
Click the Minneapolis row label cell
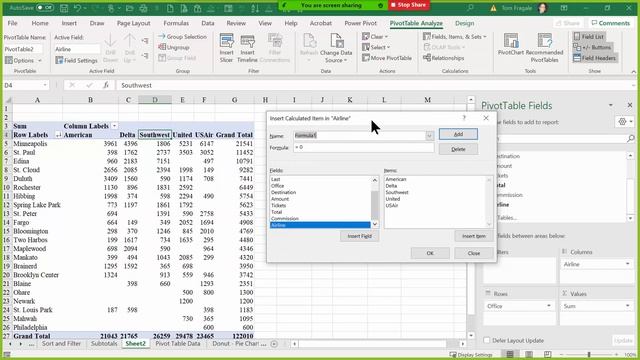37,144
